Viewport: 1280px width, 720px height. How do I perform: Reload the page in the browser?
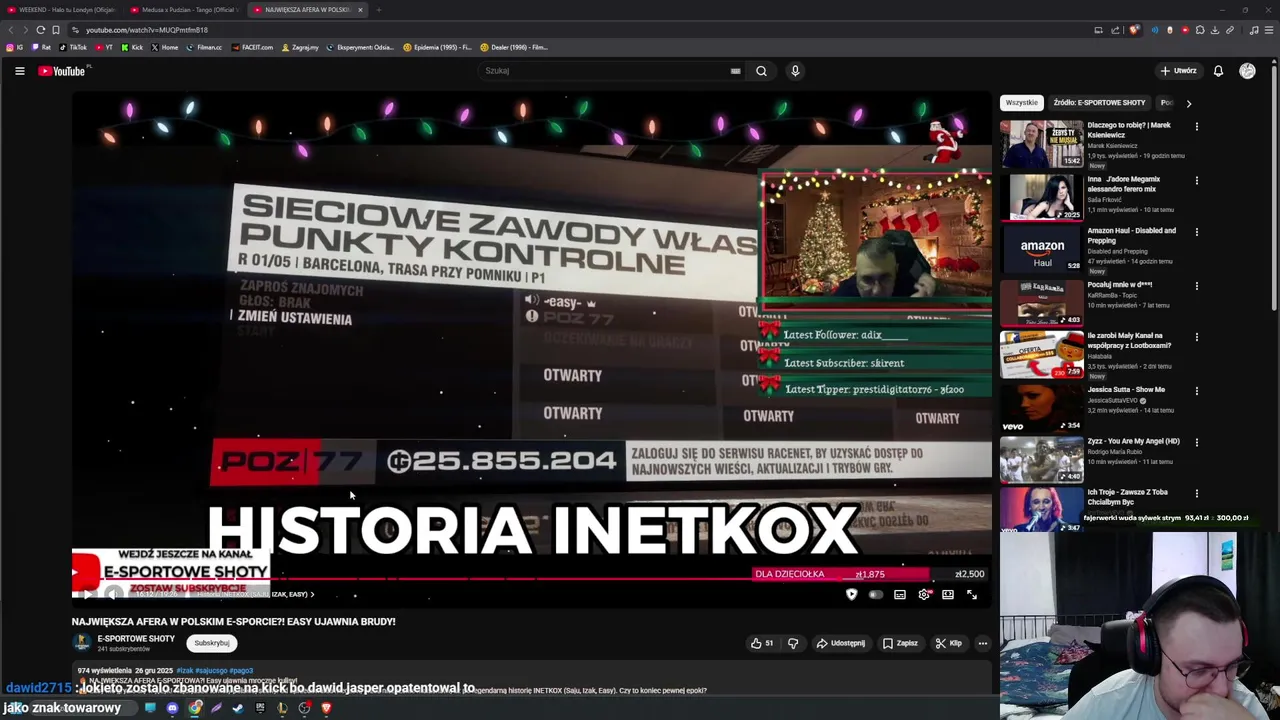pyautogui.click(x=40, y=30)
